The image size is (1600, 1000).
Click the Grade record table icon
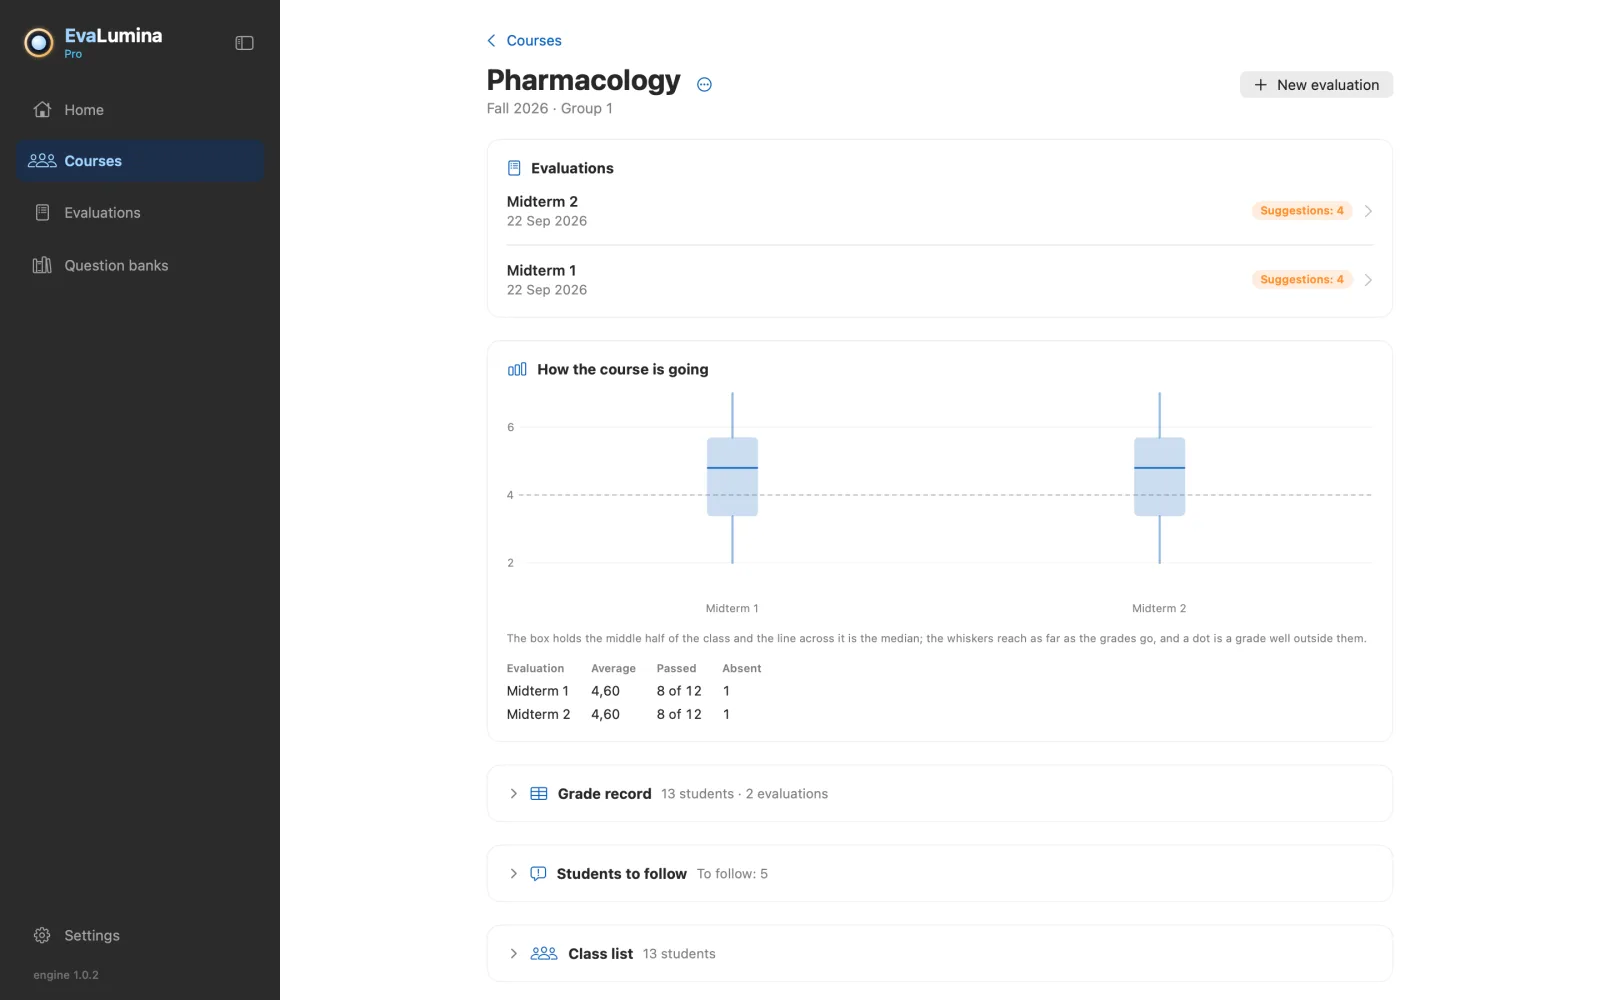pyautogui.click(x=539, y=794)
